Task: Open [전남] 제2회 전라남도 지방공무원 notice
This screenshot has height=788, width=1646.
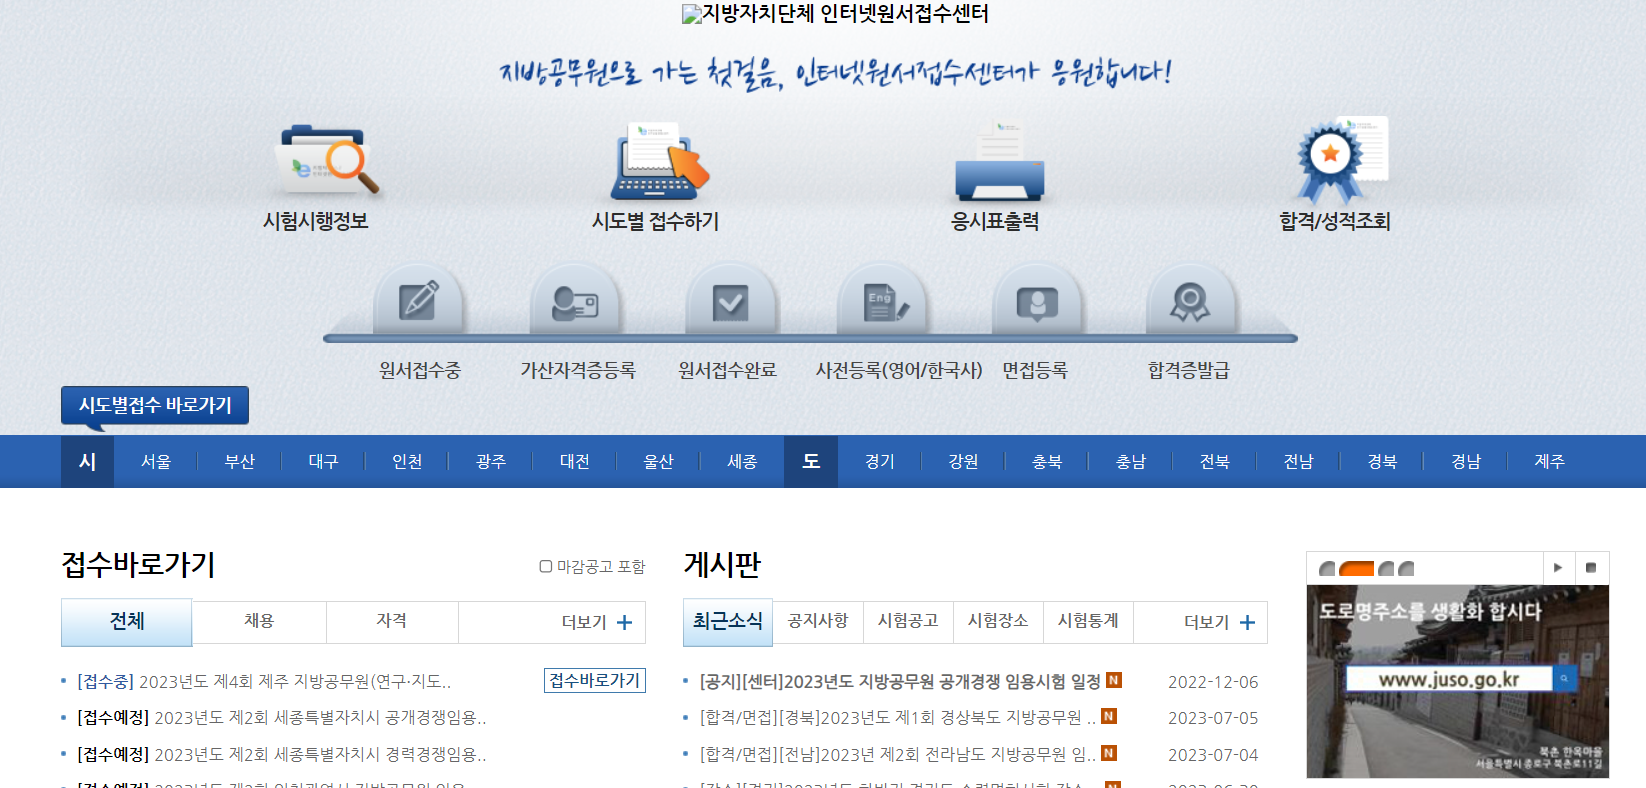Action: tap(898, 755)
